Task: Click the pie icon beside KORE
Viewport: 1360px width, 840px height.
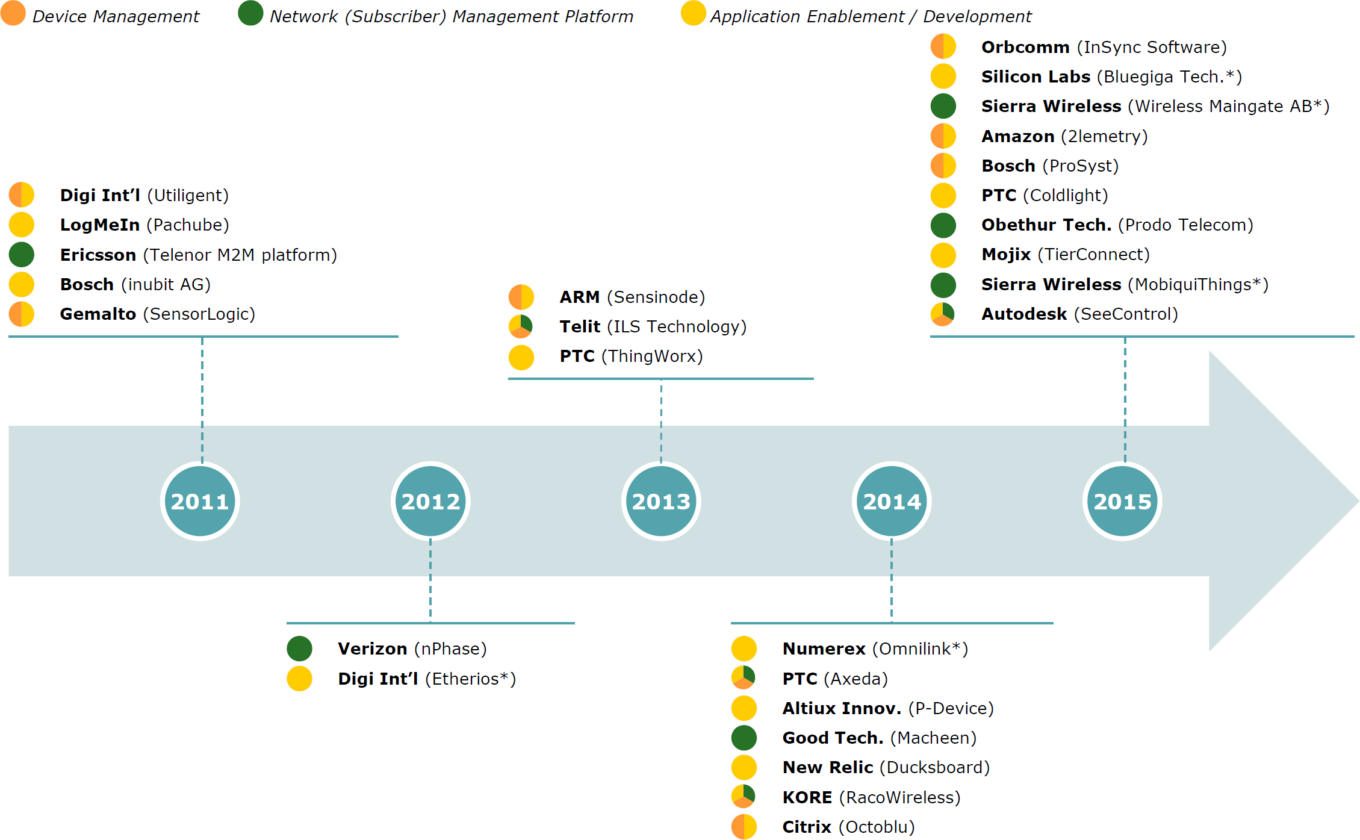Action: tap(743, 797)
